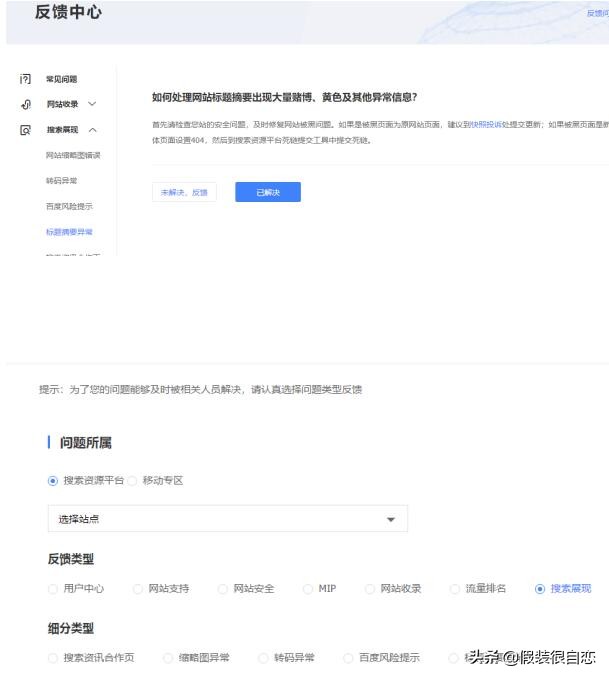This screenshot has width=609, height=678.
Task: Choose 网站安全 feedback type
Action: [x=222, y=589]
